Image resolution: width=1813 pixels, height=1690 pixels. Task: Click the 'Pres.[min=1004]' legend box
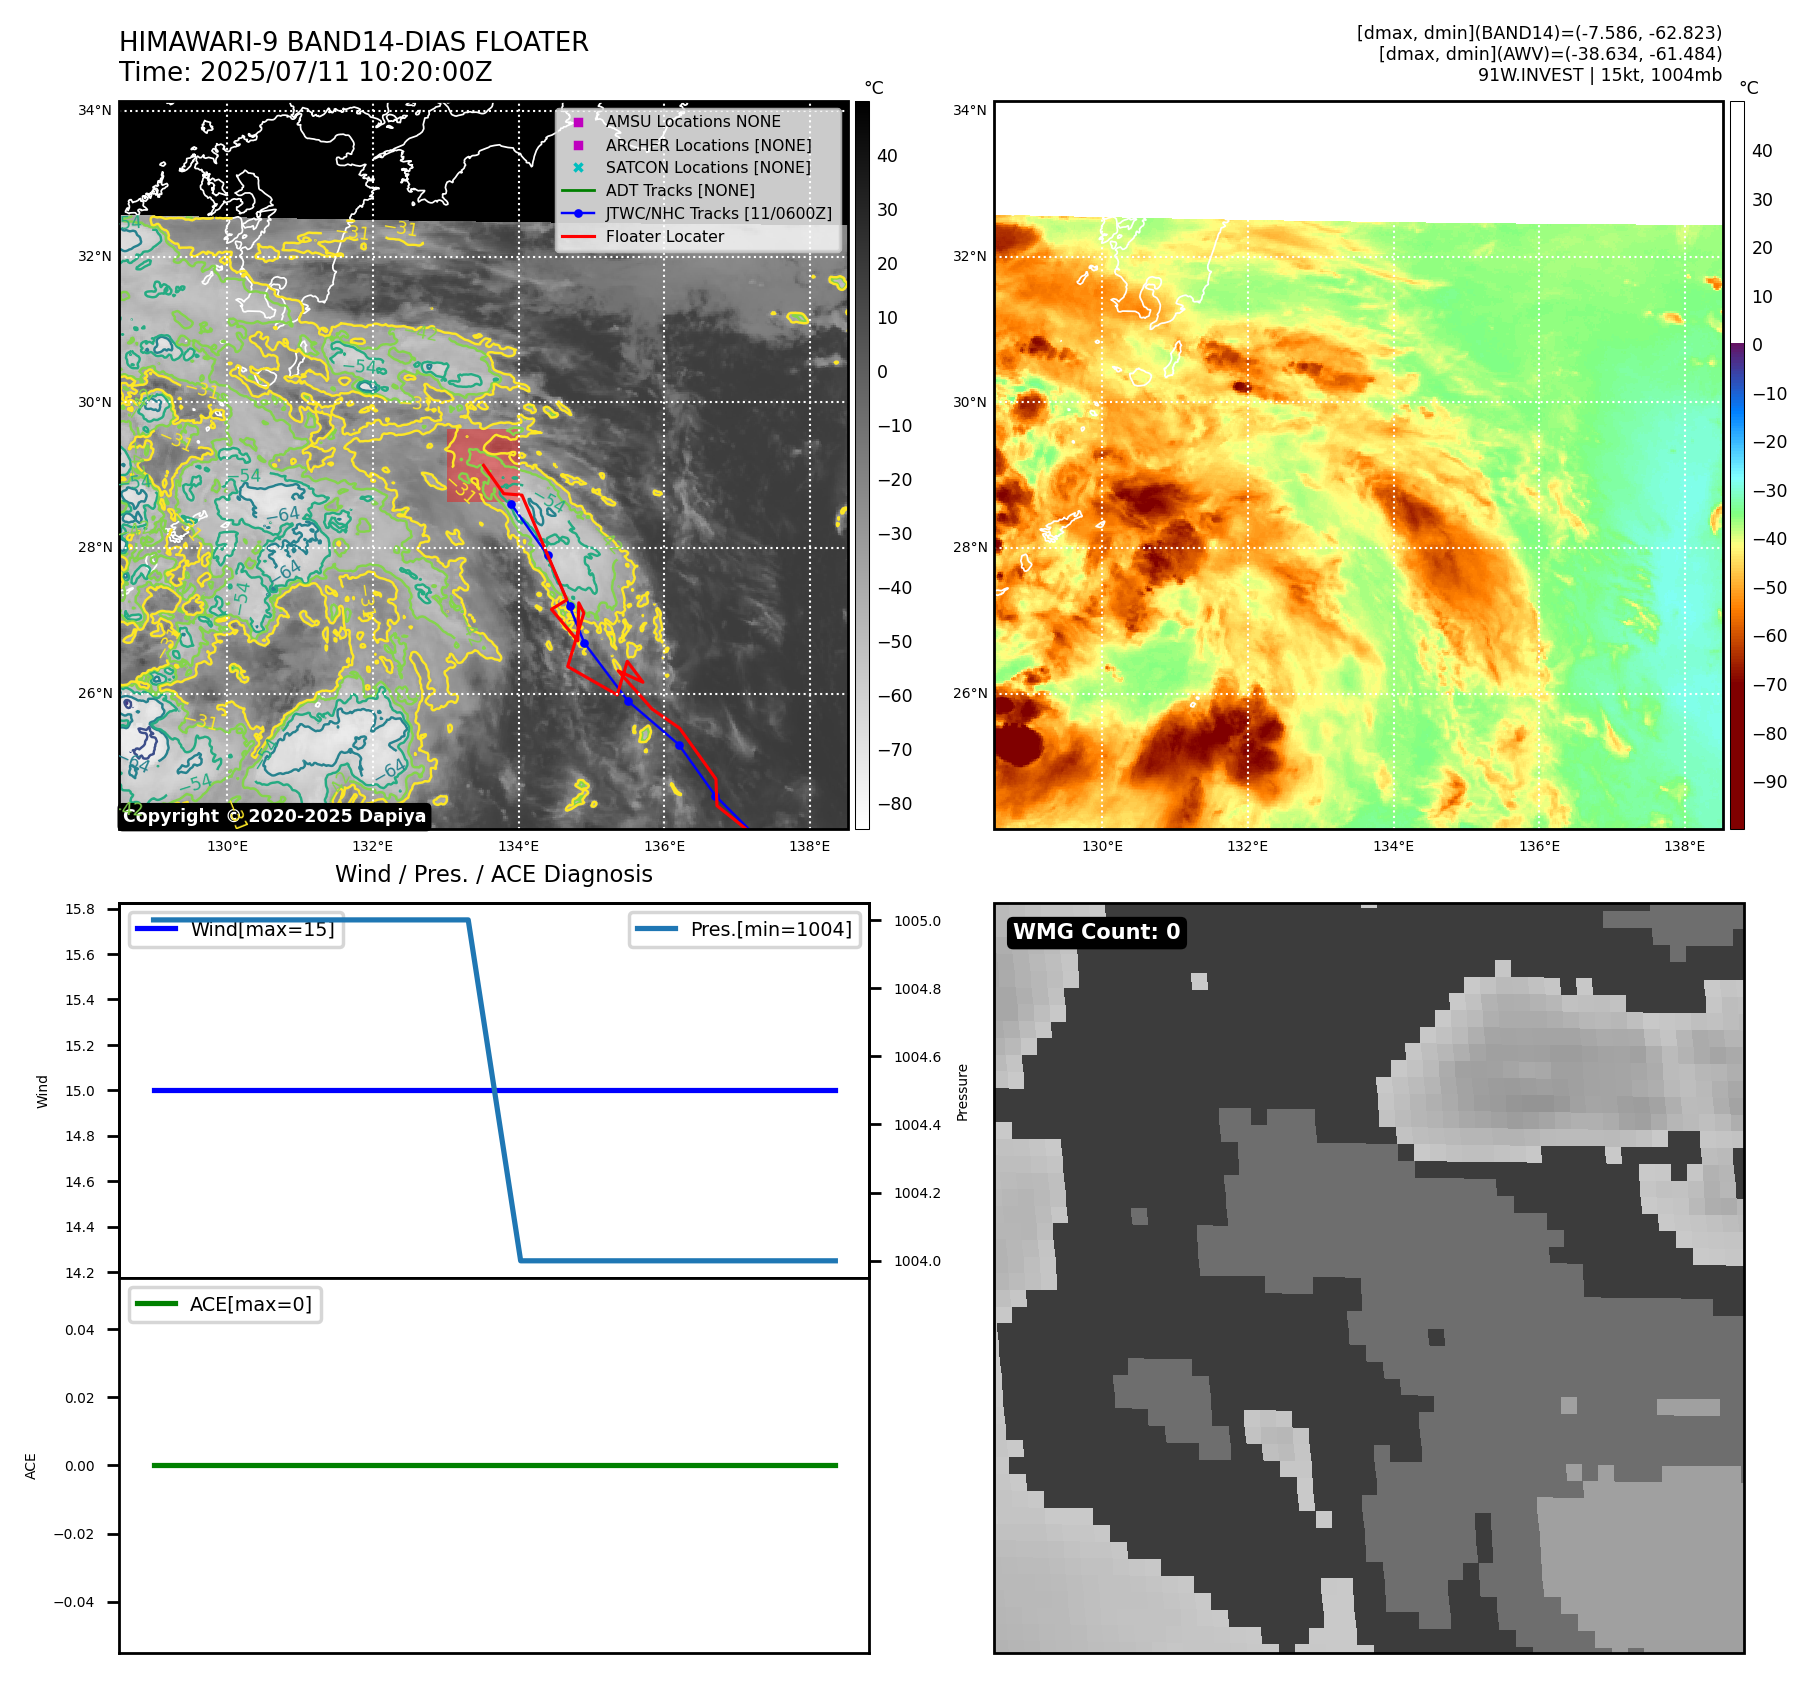click(x=745, y=930)
